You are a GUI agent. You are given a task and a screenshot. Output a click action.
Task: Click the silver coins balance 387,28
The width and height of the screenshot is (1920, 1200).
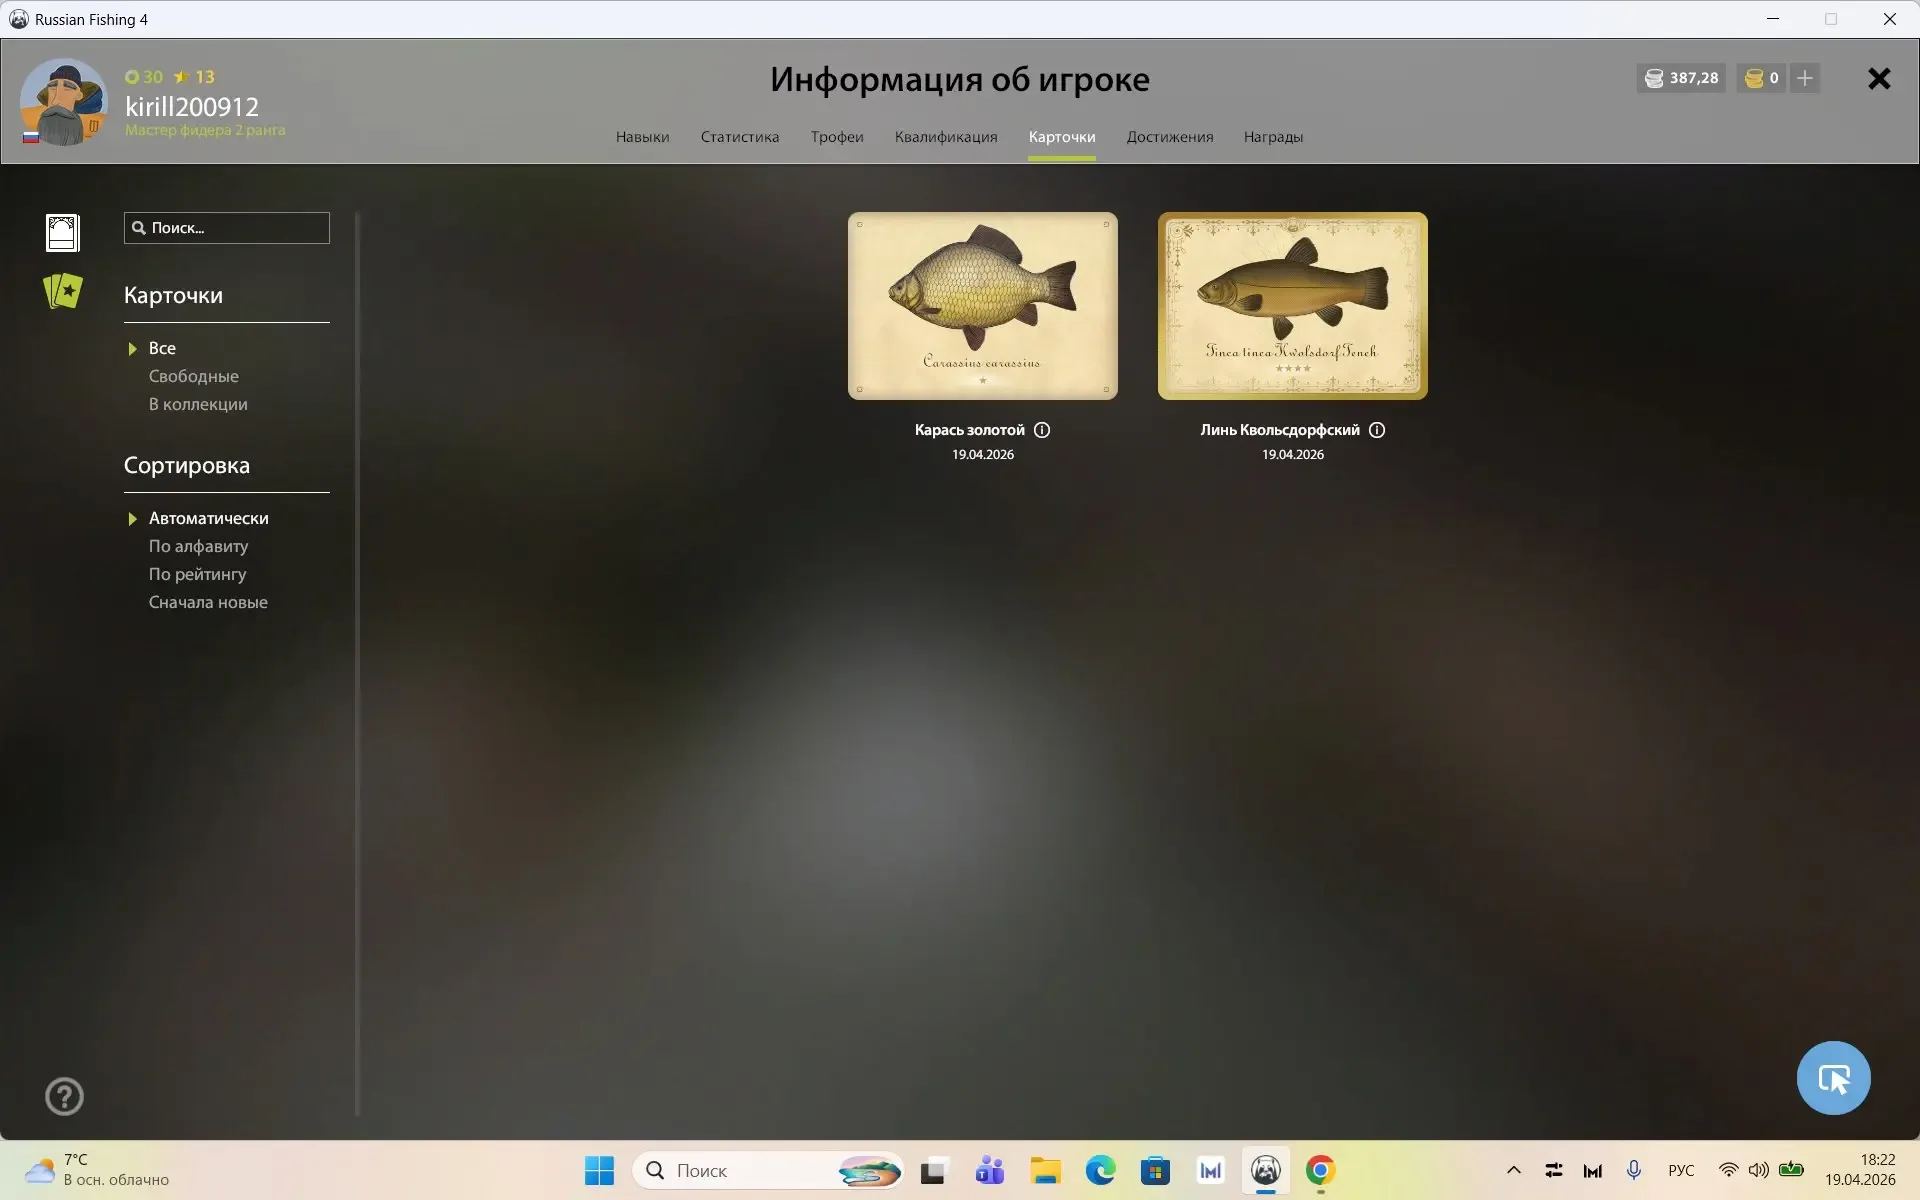[x=1682, y=78]
